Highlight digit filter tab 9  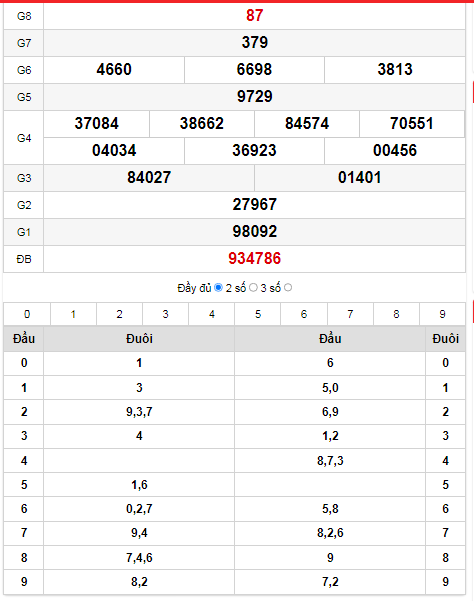coord(443,314)
